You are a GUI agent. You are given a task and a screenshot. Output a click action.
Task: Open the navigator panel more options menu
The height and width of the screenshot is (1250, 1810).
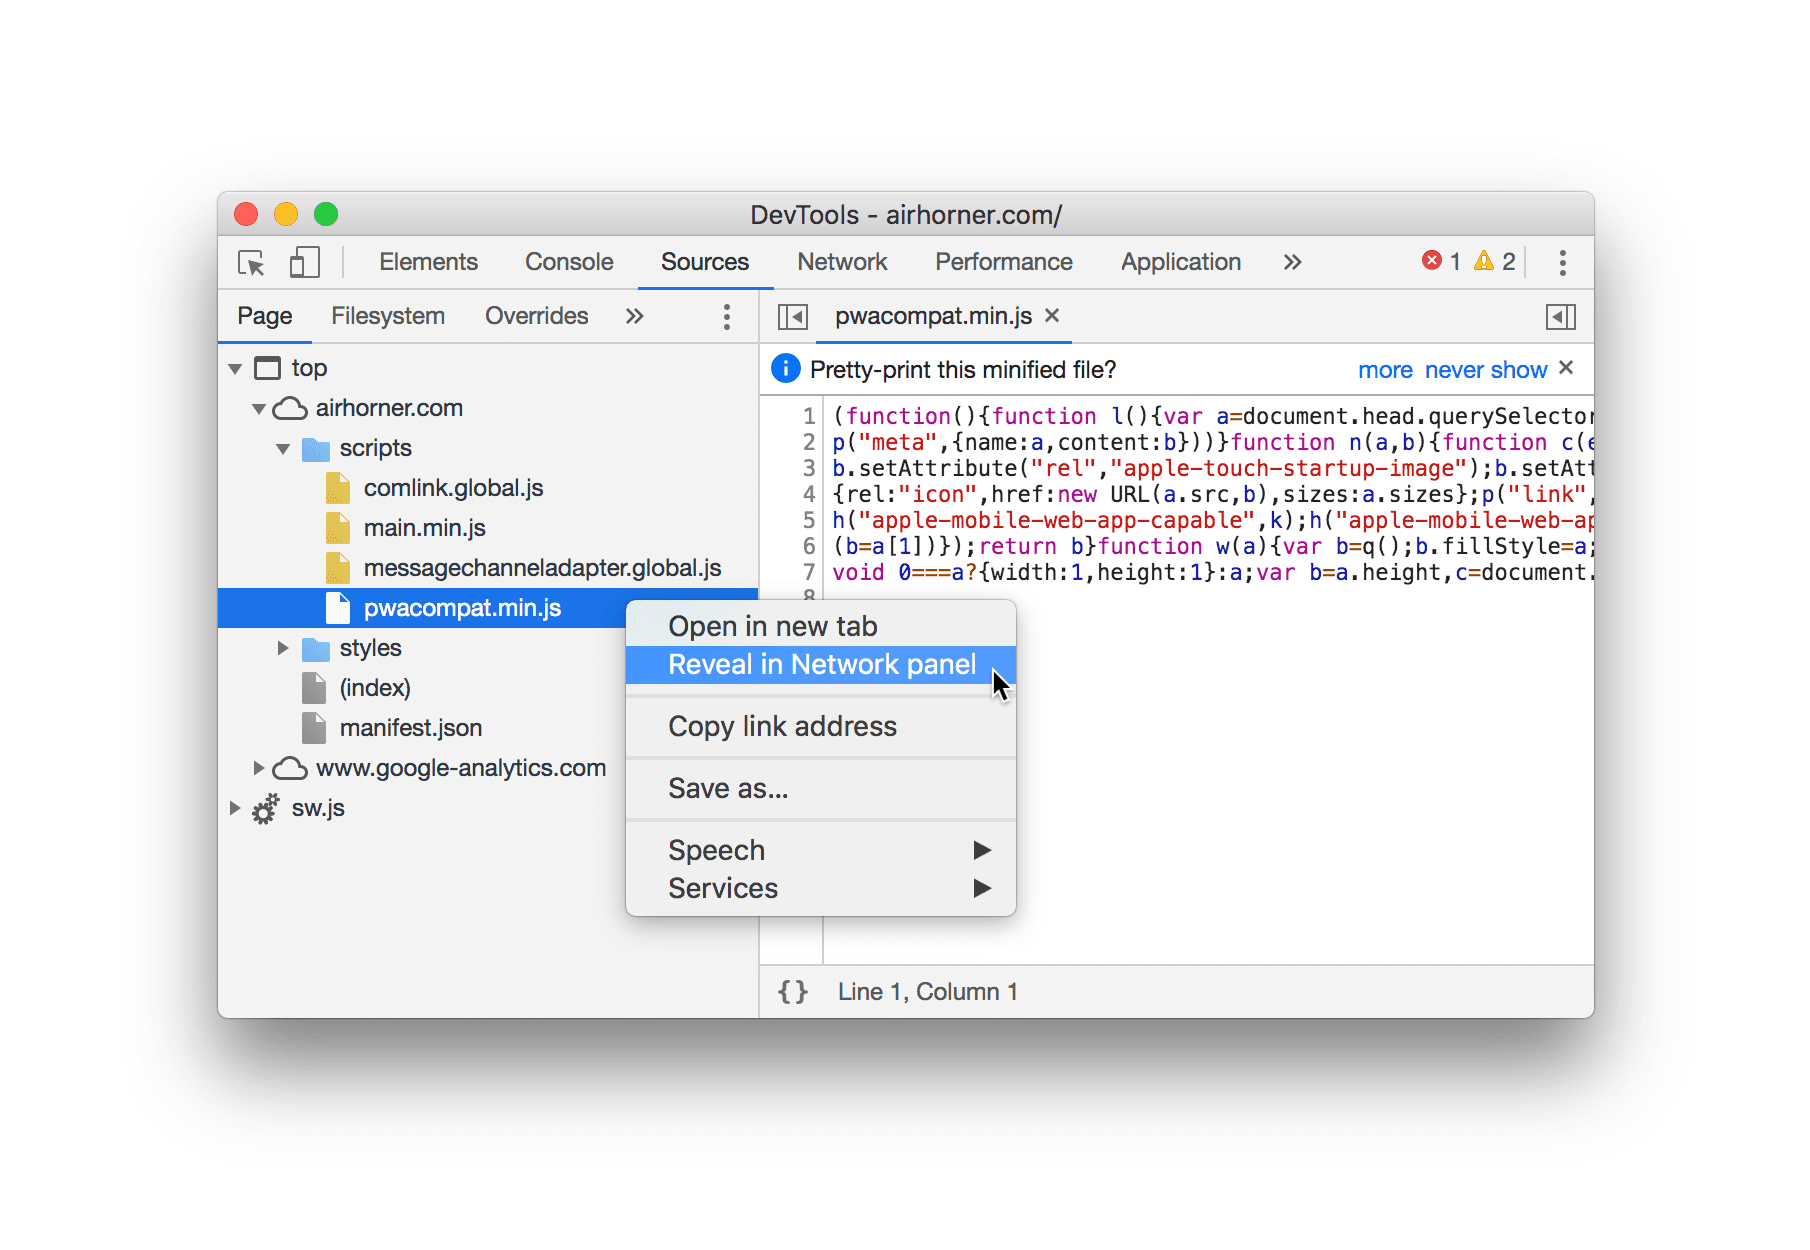click(x=727, y=316)
